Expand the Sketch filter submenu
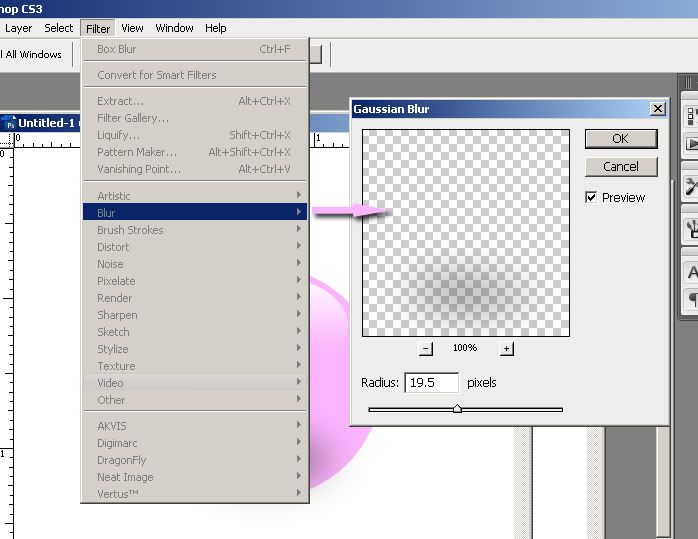 click(x=195, y=332)
